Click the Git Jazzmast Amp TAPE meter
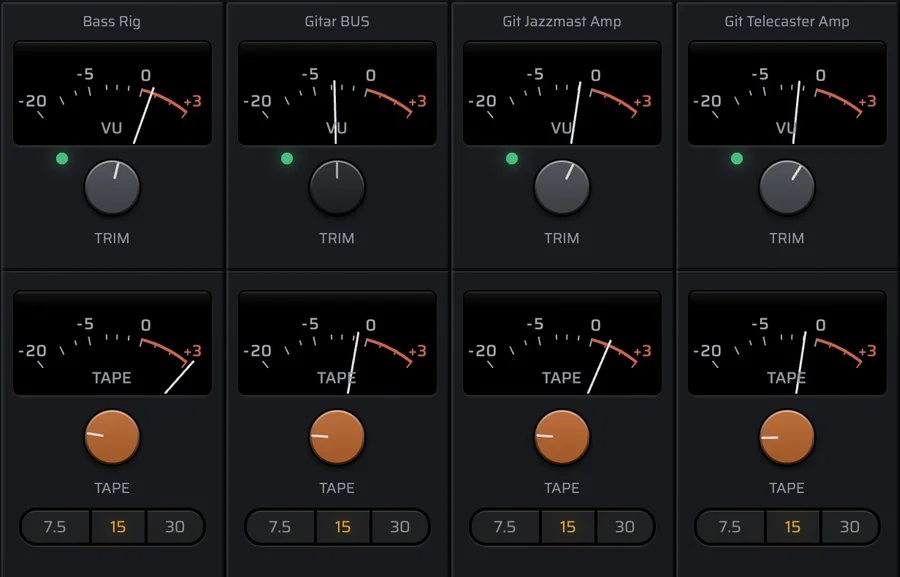Viewport: 900px width, 577px height. pyautogui.click(x=562, y=343)
